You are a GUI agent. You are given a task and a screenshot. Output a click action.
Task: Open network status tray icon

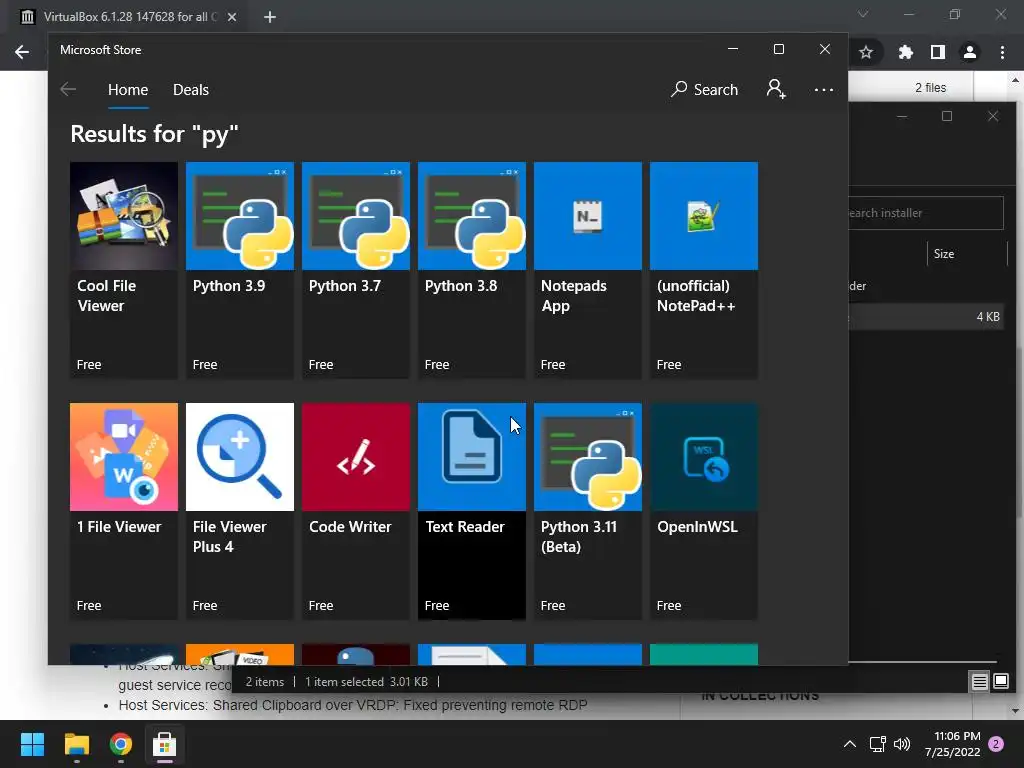[877, 744]
